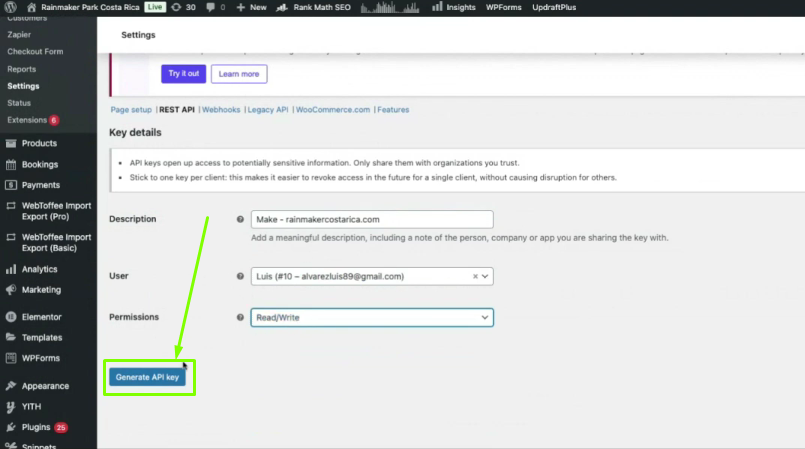
Task: Click the Generate API key button
Action: coord(147,377)
